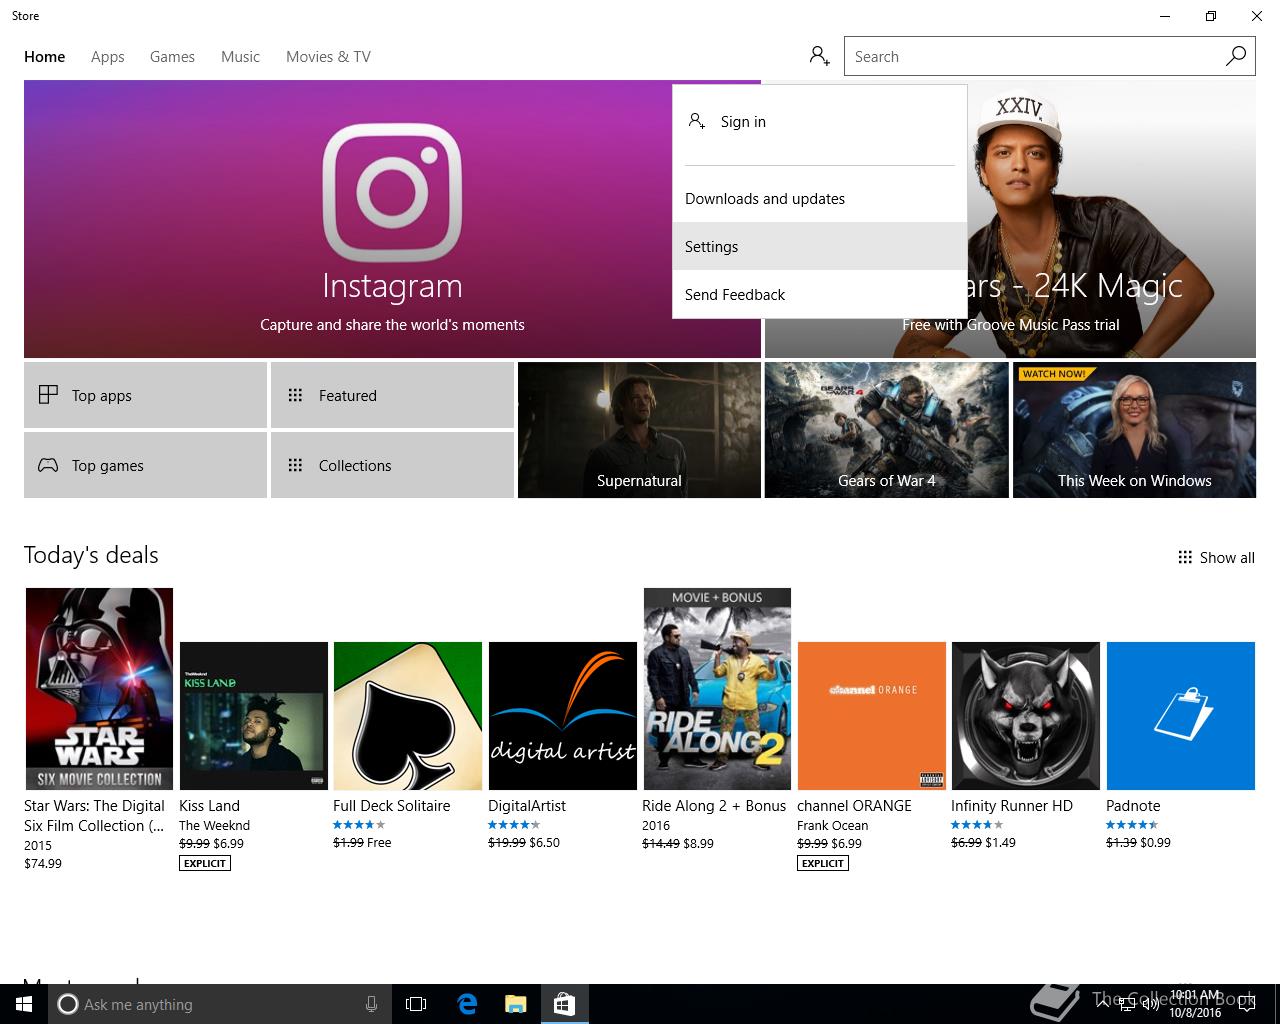Viewport: 1280px width, 1024px height.
Task: Click the Padnote title text
Action: coord(1133,806)
